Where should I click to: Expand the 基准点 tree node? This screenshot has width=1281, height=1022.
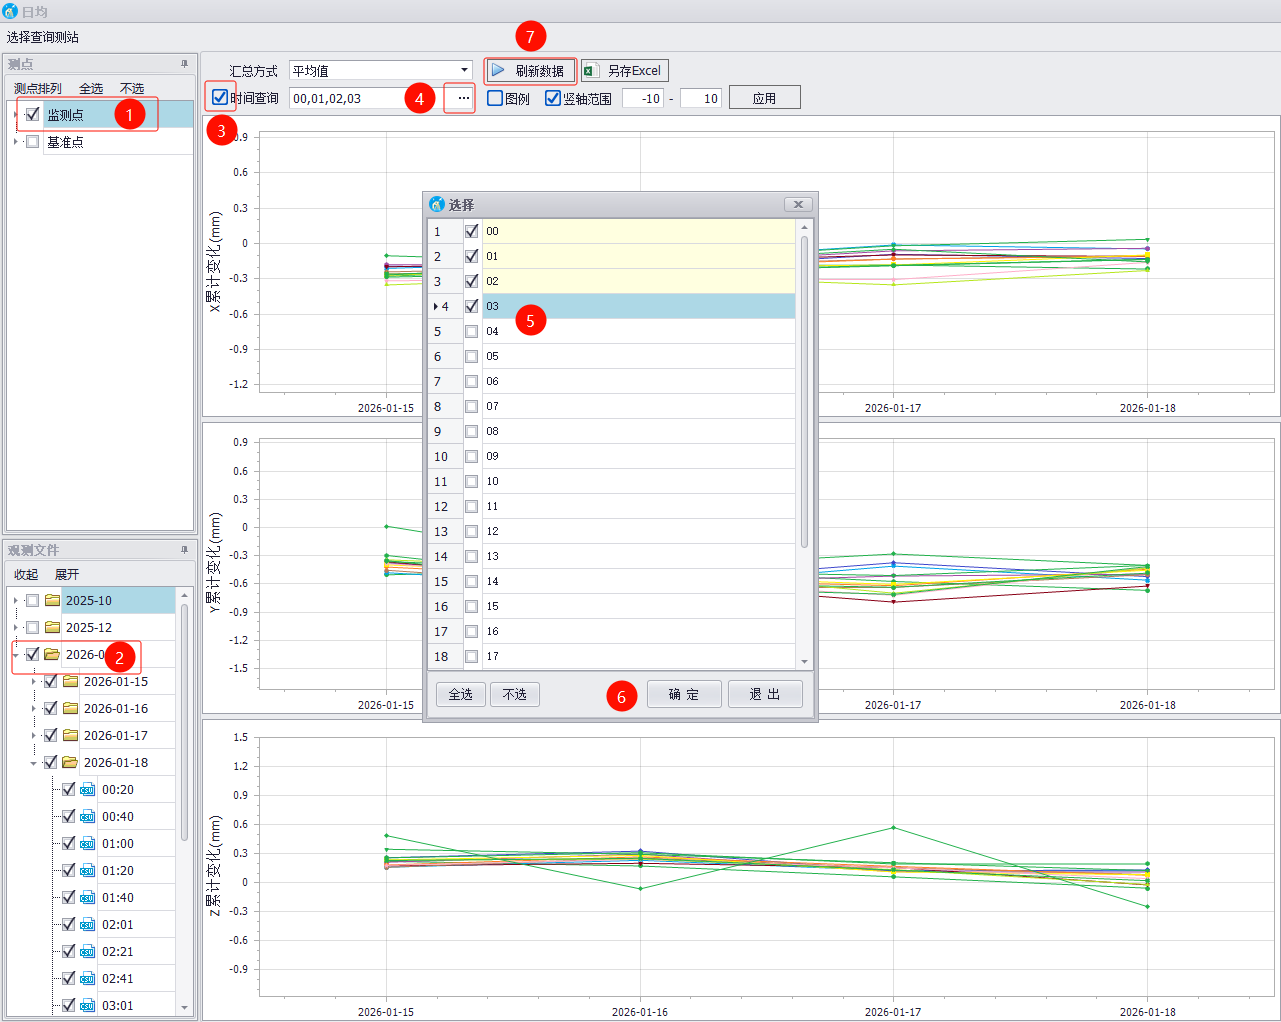click(x=15, y=142)
